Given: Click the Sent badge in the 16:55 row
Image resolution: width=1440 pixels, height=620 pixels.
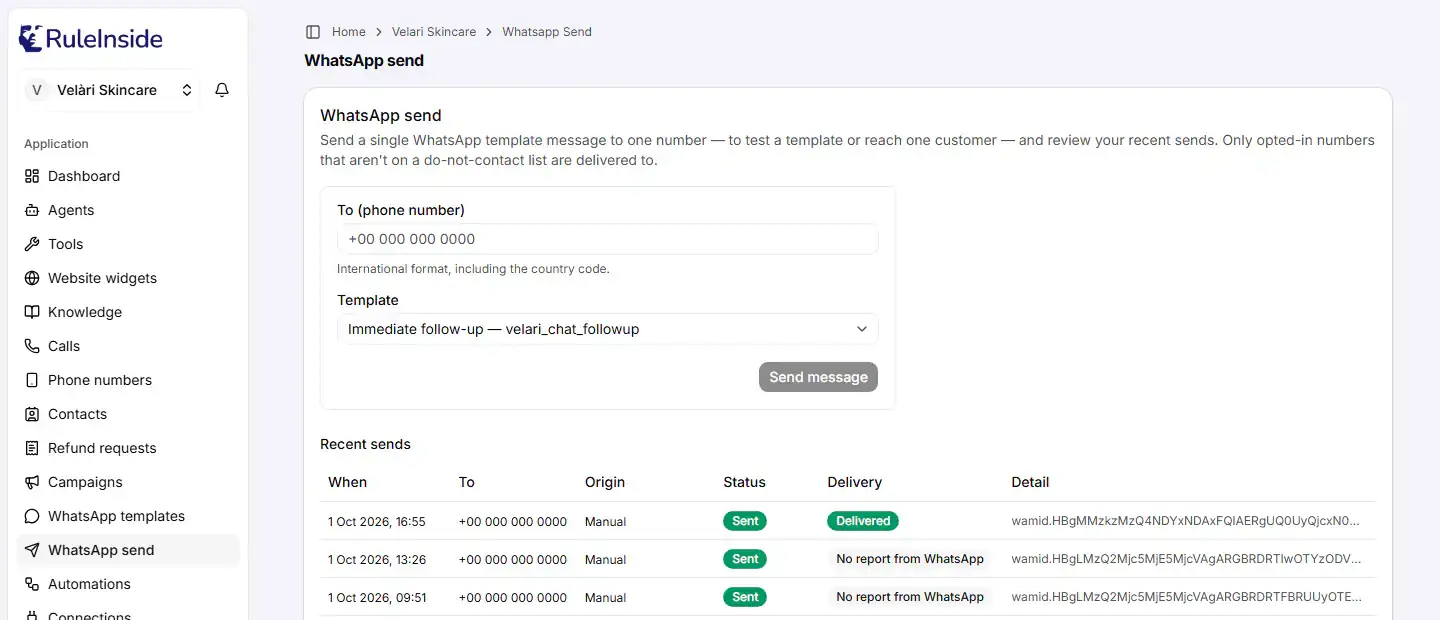Looking at the screenshot, I should (745, 521).
